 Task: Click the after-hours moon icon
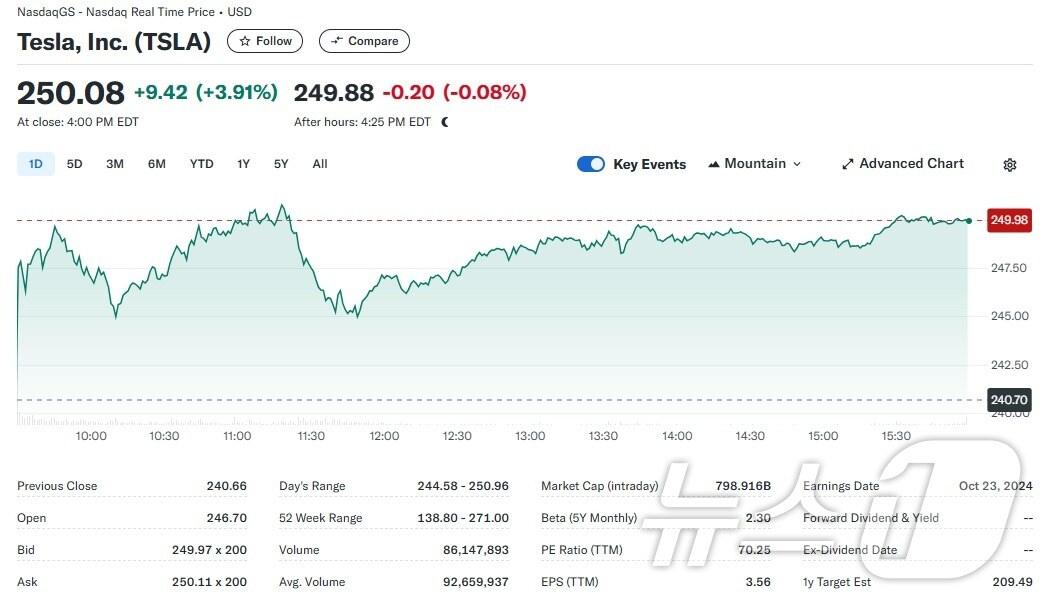pyautogui.click(x=445, y=122)
